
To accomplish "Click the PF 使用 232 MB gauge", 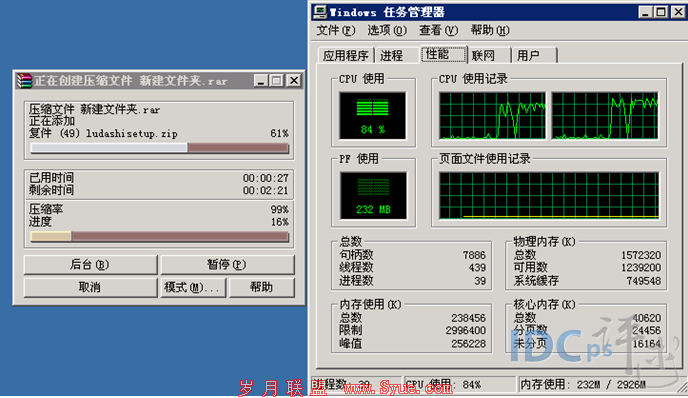I will coord(373,196).
